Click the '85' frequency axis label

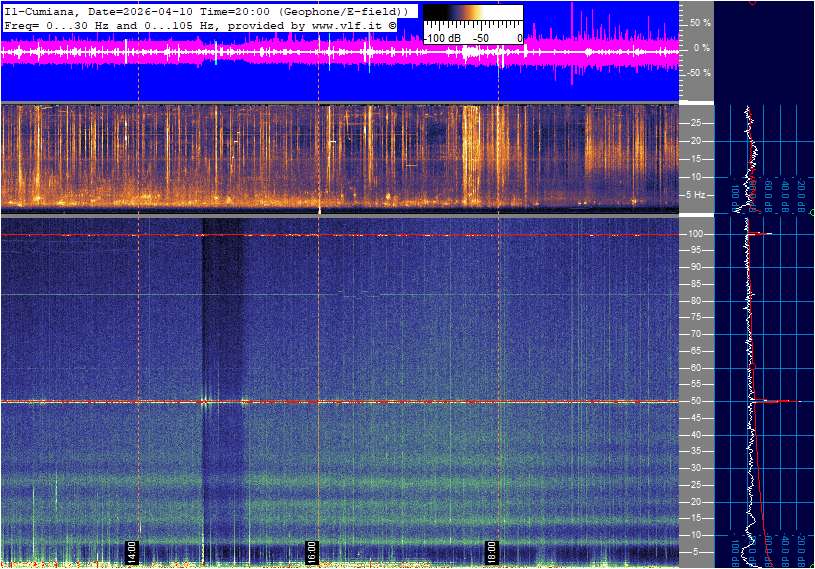[x=695, y=284]
